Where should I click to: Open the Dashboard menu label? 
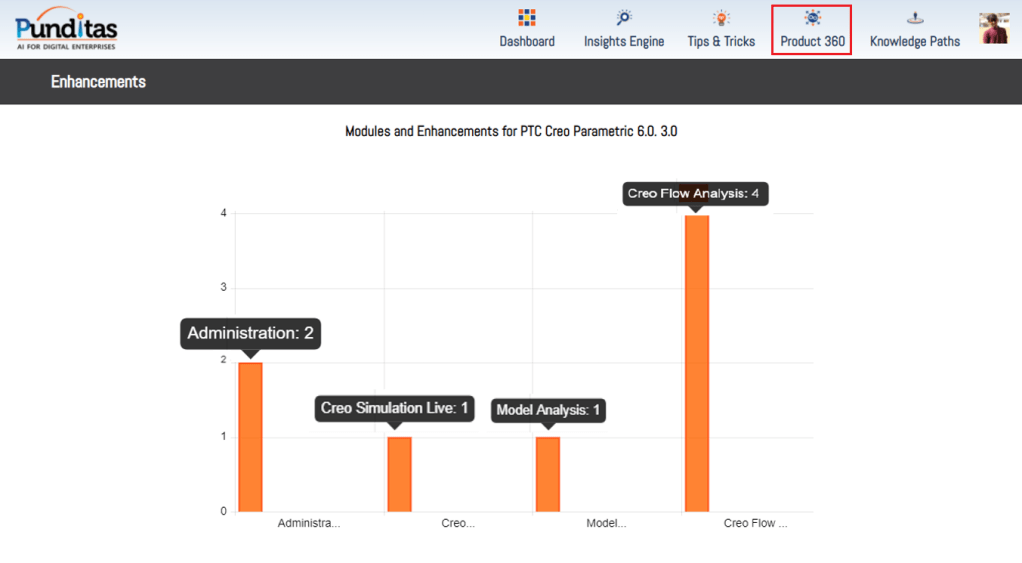[x=527, y=41]
